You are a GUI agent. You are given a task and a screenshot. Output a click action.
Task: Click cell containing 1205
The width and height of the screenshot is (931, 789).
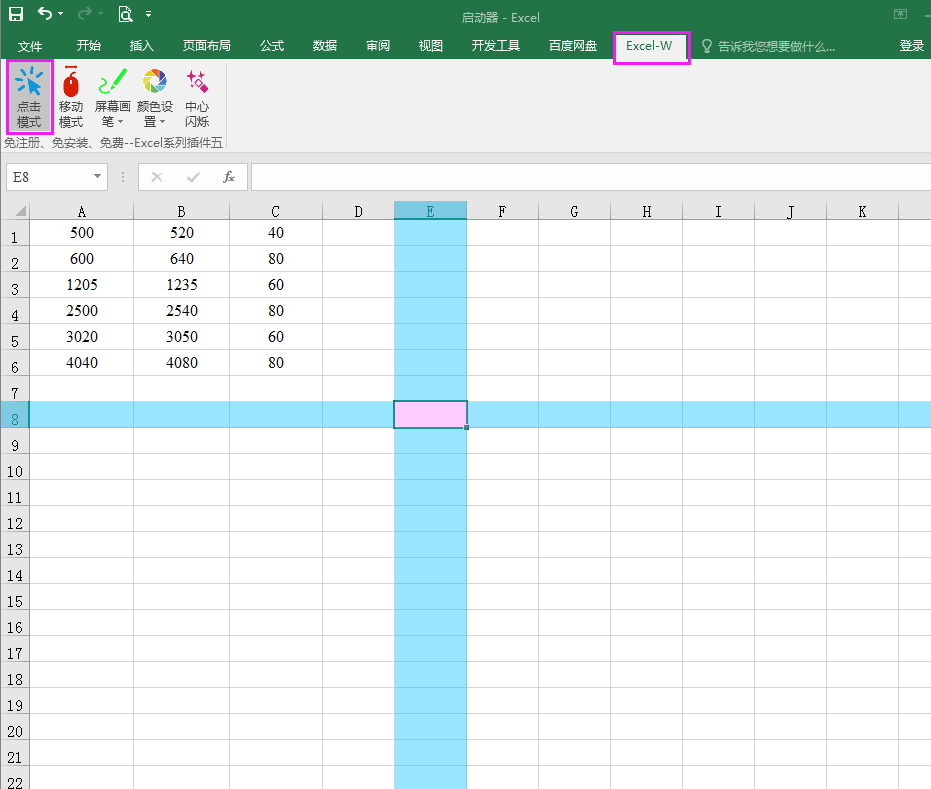pos(81,285)
